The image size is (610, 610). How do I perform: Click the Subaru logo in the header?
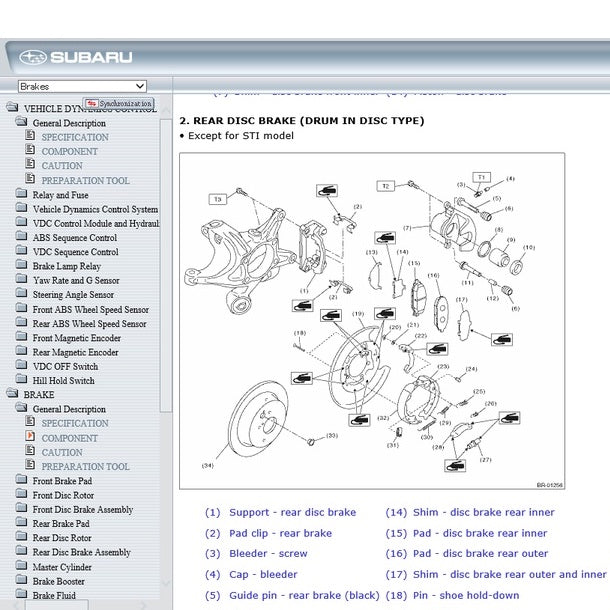tap(76, 57)
